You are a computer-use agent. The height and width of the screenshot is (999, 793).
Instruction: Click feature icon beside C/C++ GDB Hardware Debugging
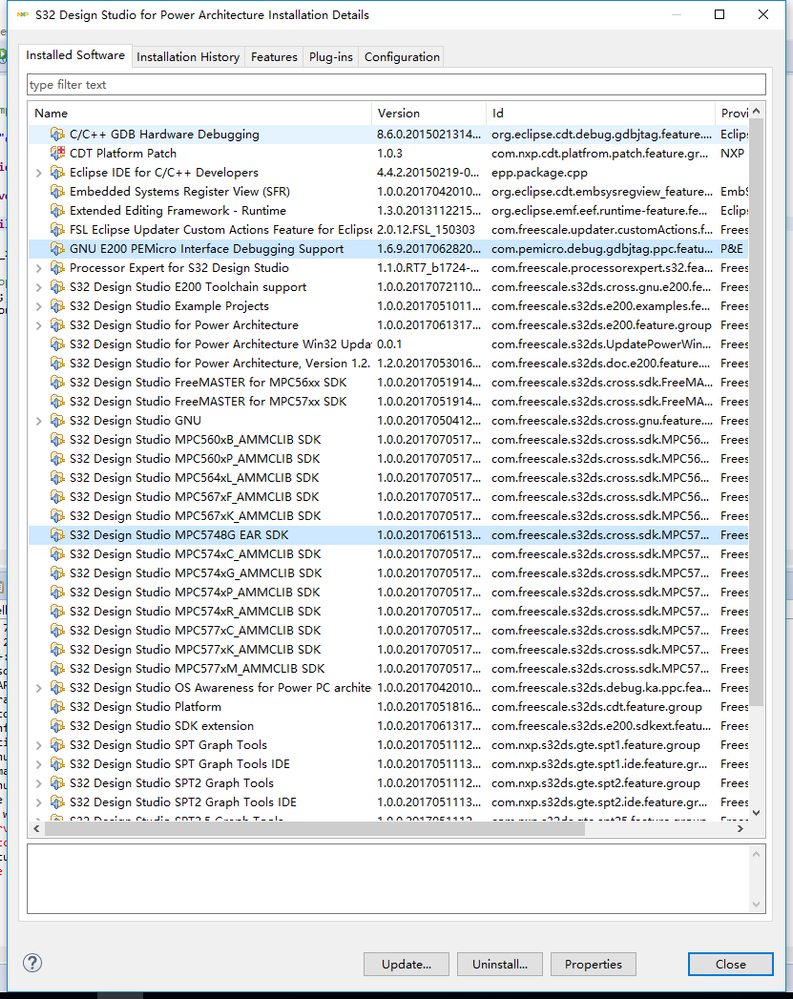57,134
